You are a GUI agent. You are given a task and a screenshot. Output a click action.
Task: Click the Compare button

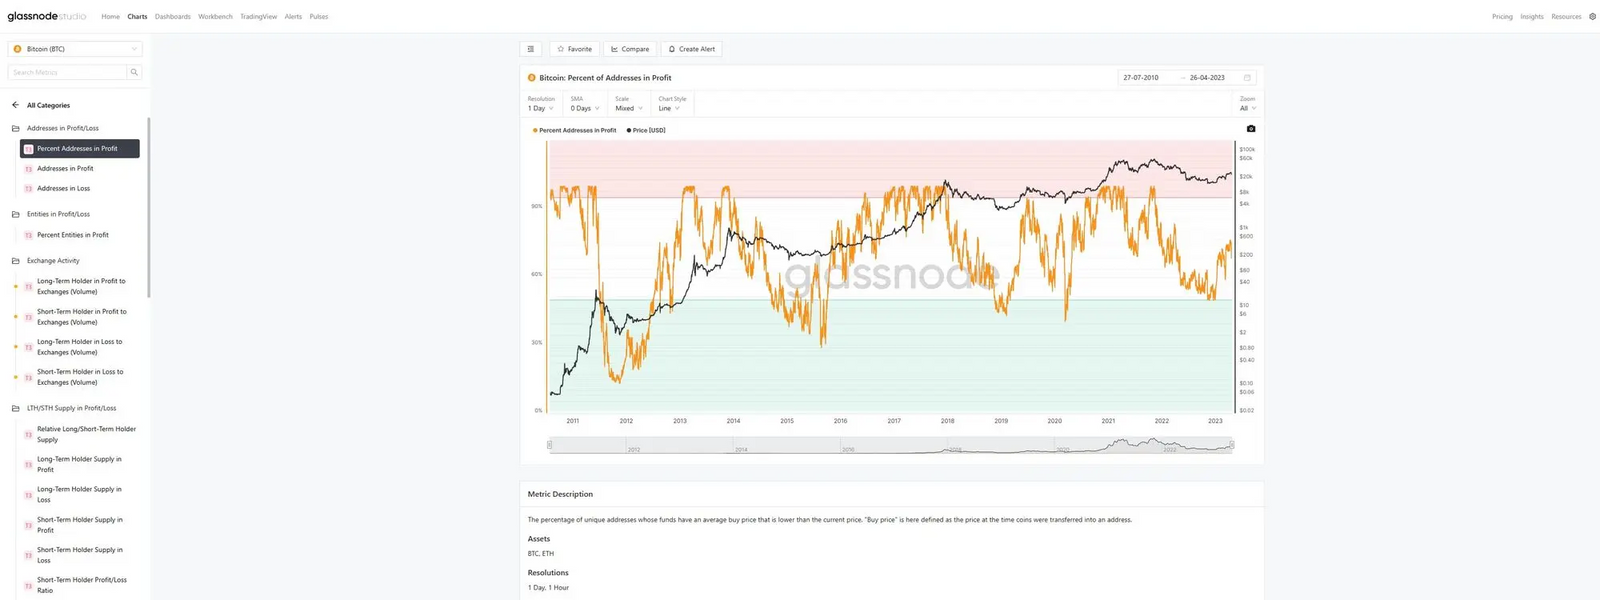[630, 49]
